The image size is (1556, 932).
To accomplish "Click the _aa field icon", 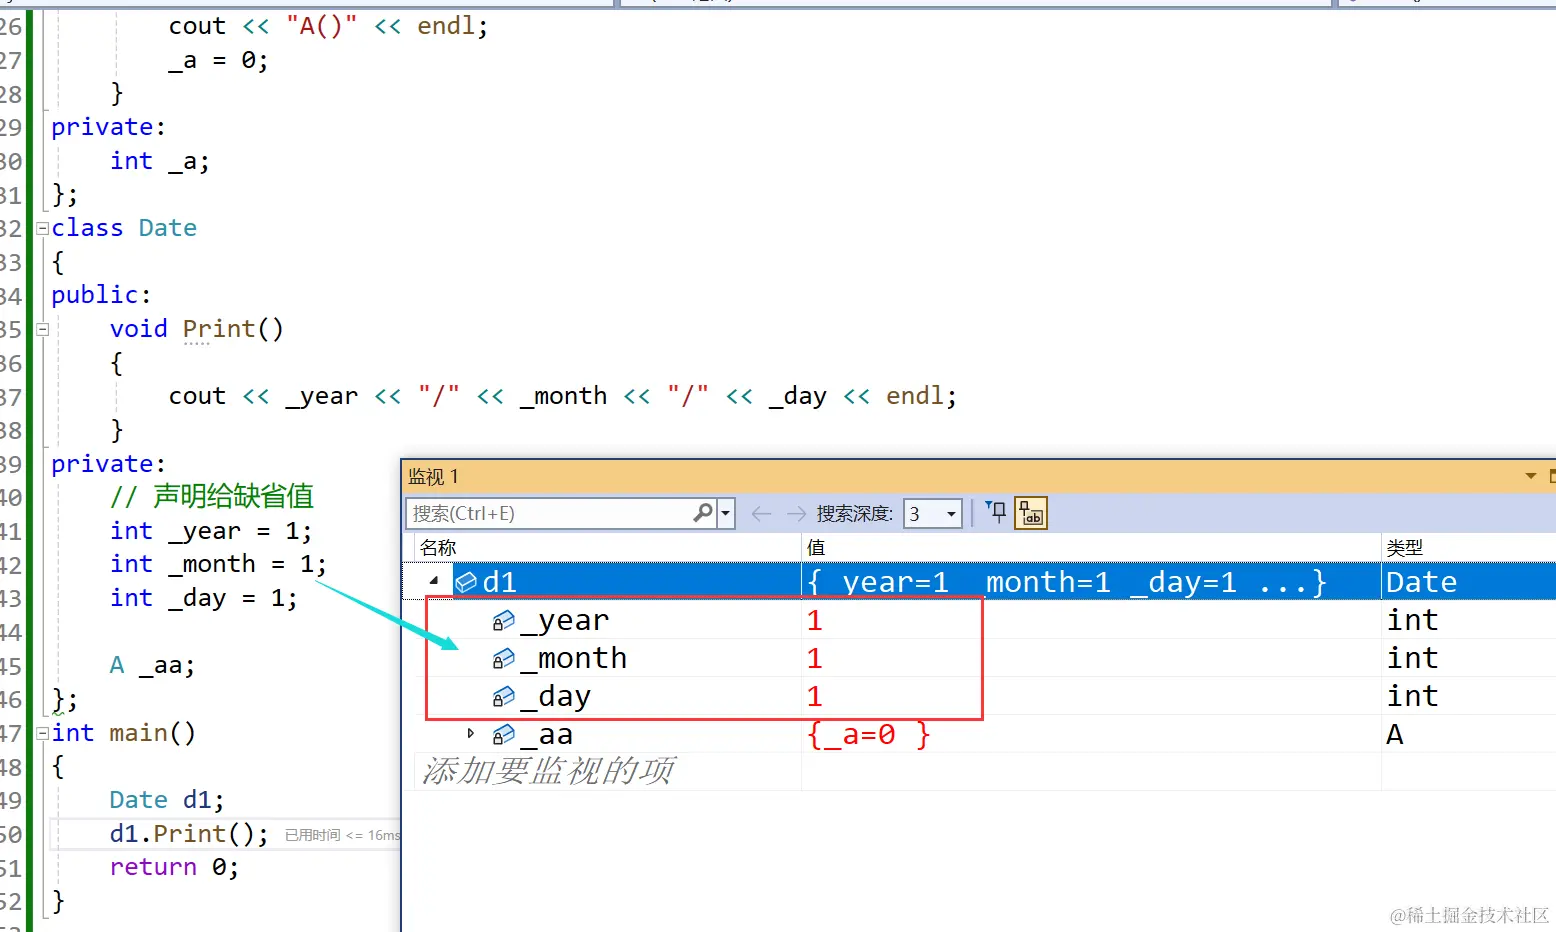I will 504,735.
